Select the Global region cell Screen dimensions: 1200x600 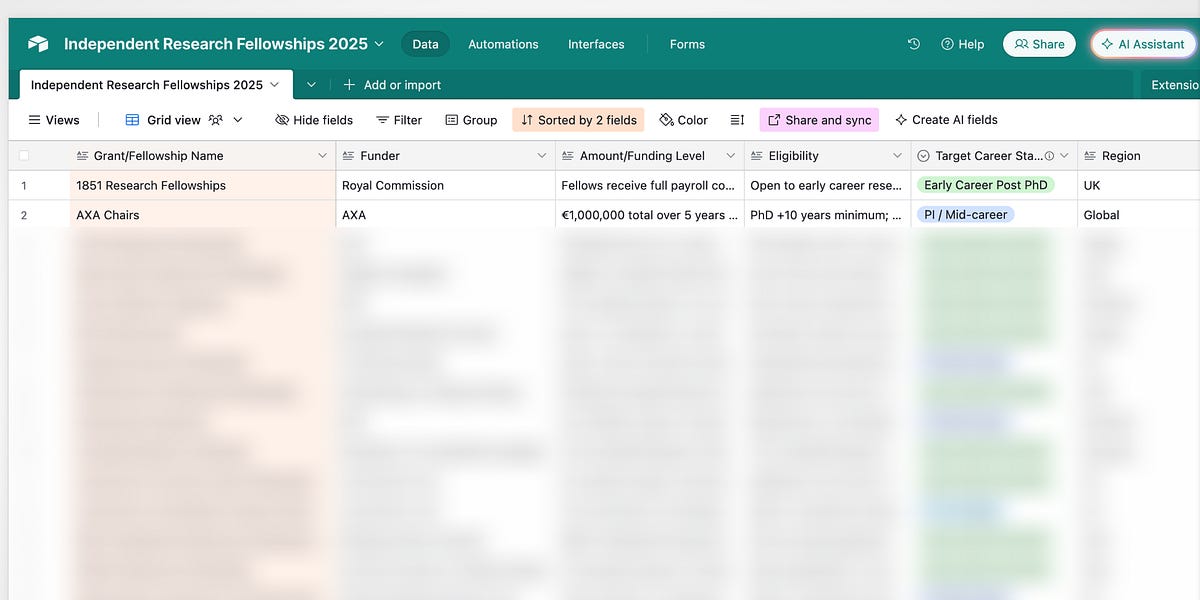[x=1139, y=215]
